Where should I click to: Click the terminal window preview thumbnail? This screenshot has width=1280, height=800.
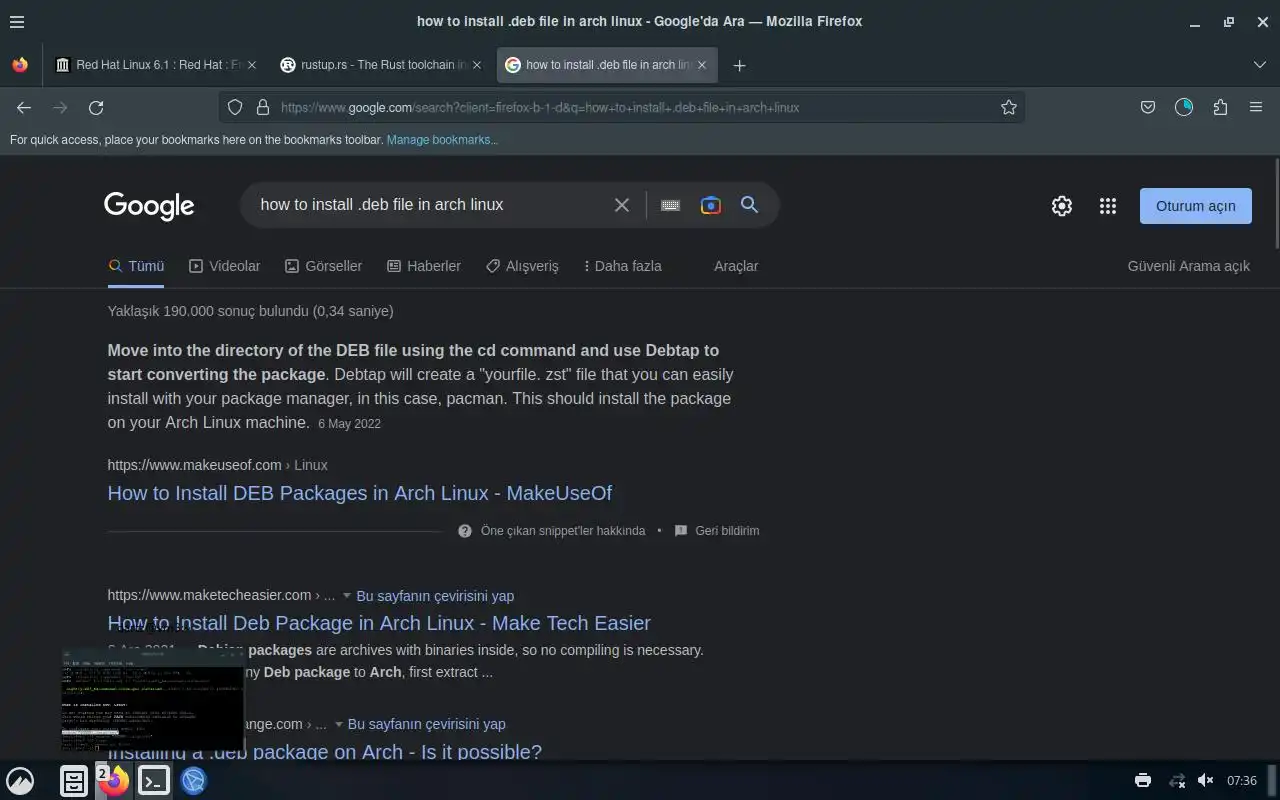pos(153,700)
